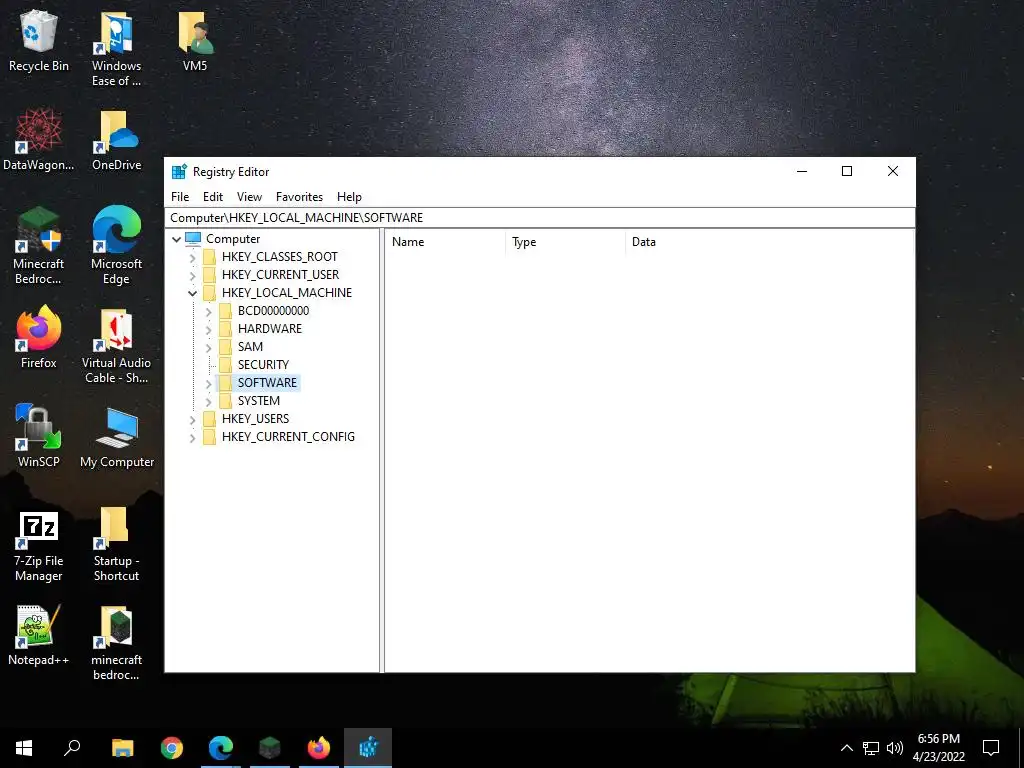Launch Microsoft Edge from the desktop
This screenshot has height=768, width=1024.
(116, 246)
